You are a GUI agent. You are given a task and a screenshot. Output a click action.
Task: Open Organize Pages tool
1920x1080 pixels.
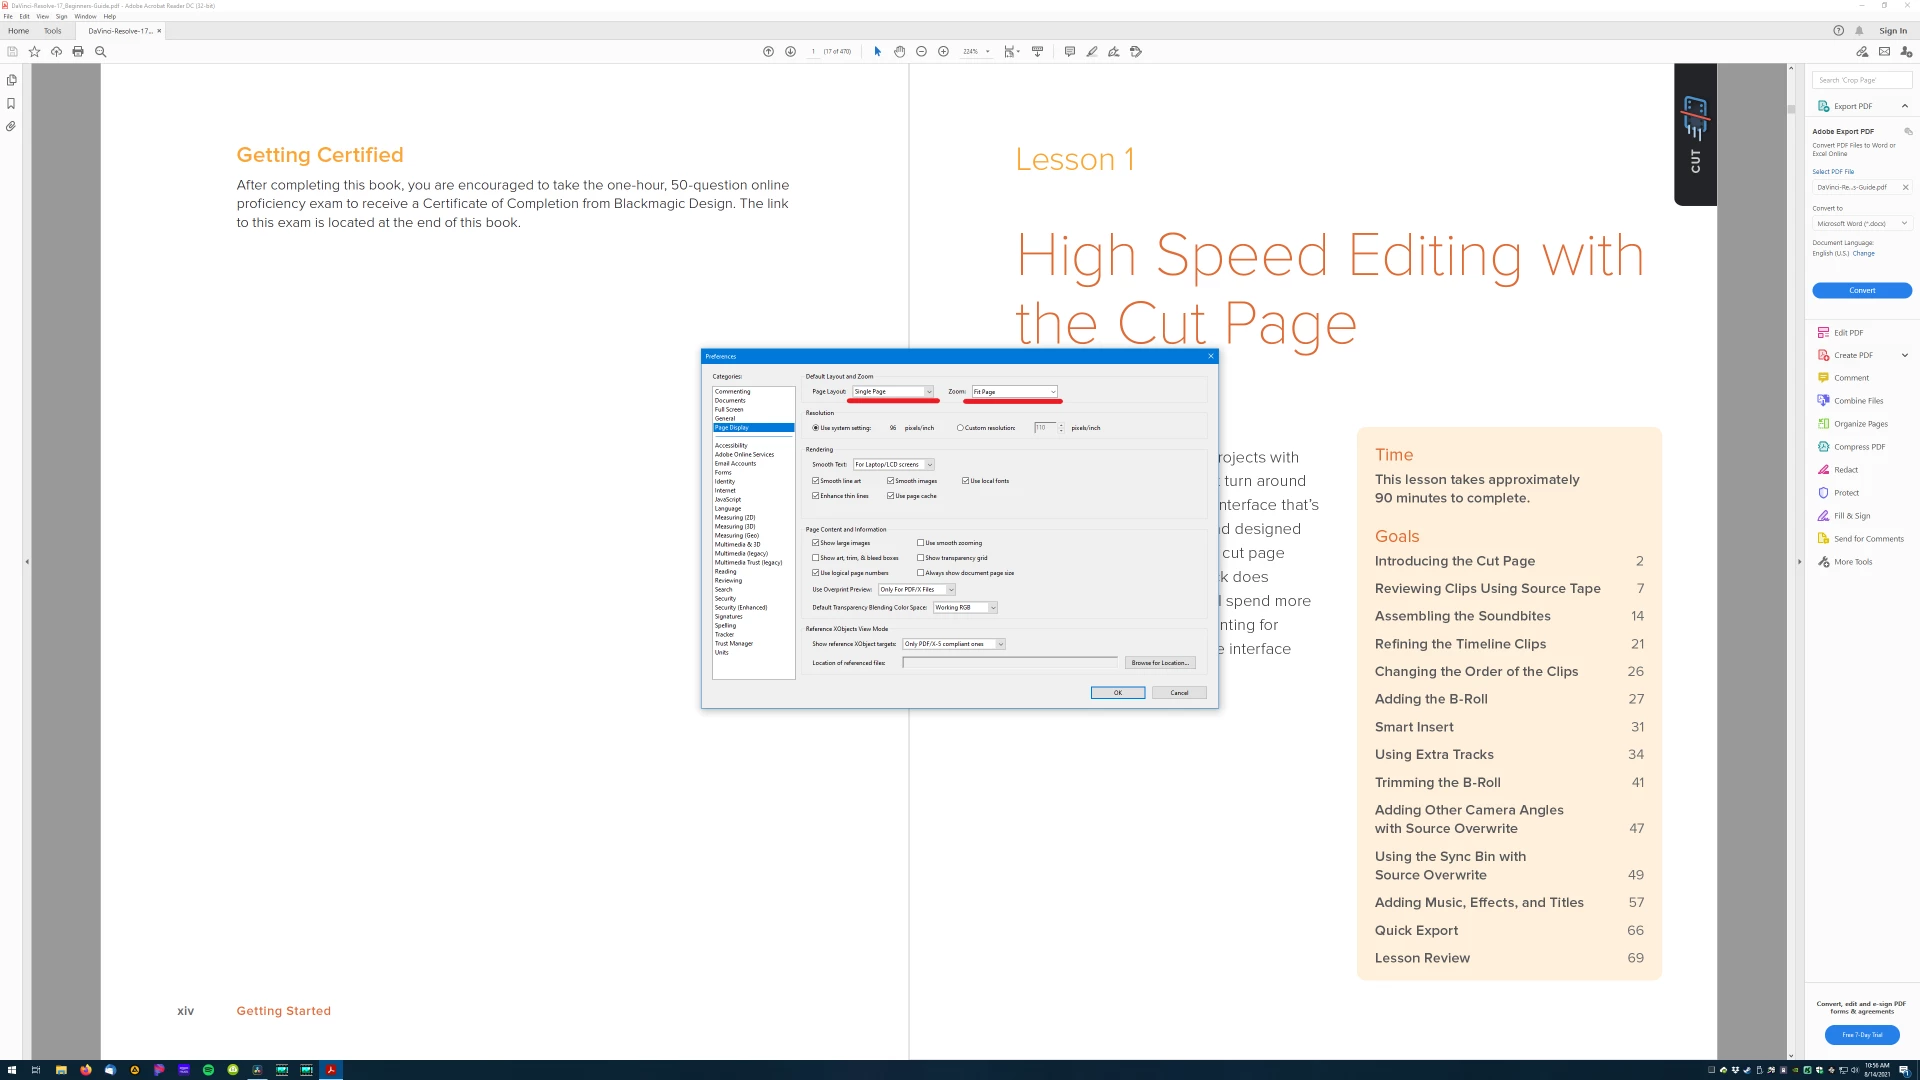(x=1860, y=423)
